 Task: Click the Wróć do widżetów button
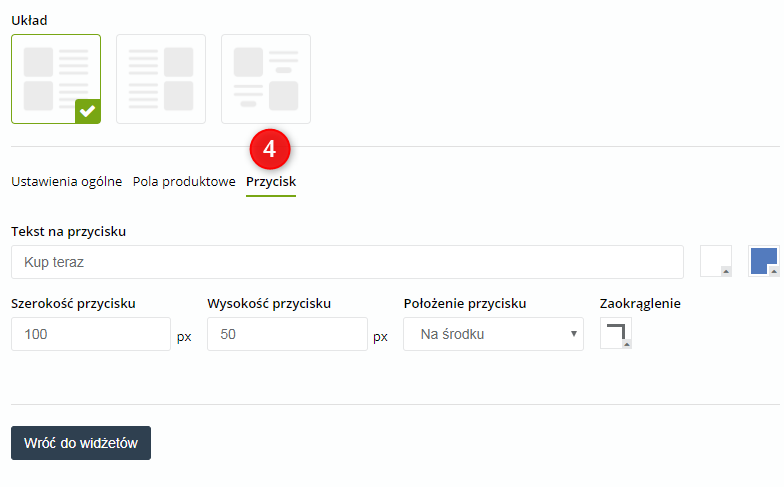(81, 443)
